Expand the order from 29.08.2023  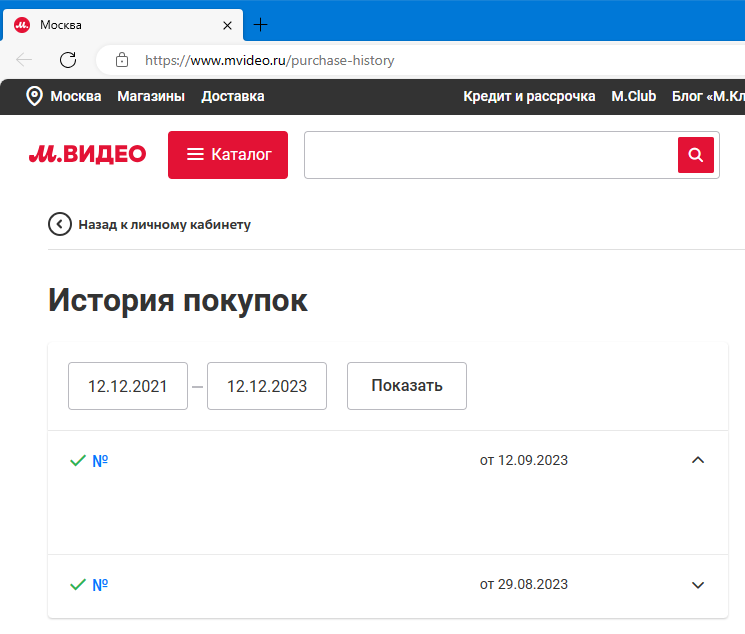(697, 585)
